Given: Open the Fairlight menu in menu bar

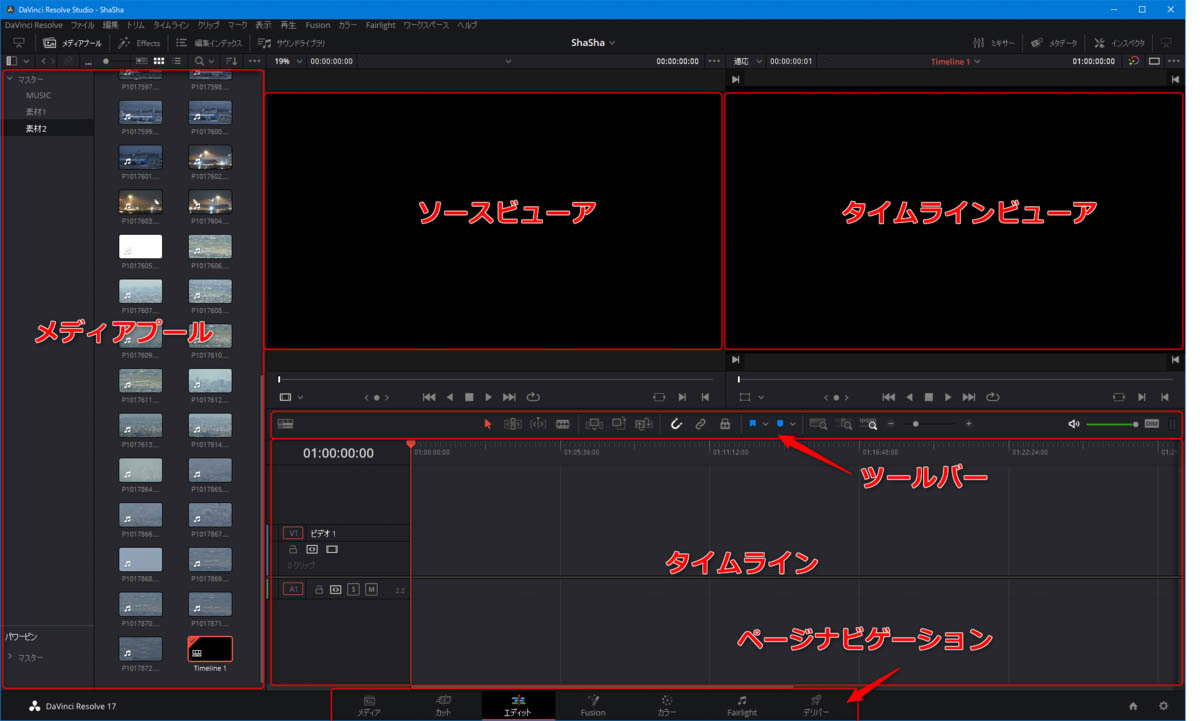Looking at the screenshot, I should click(x=380, y=25).
